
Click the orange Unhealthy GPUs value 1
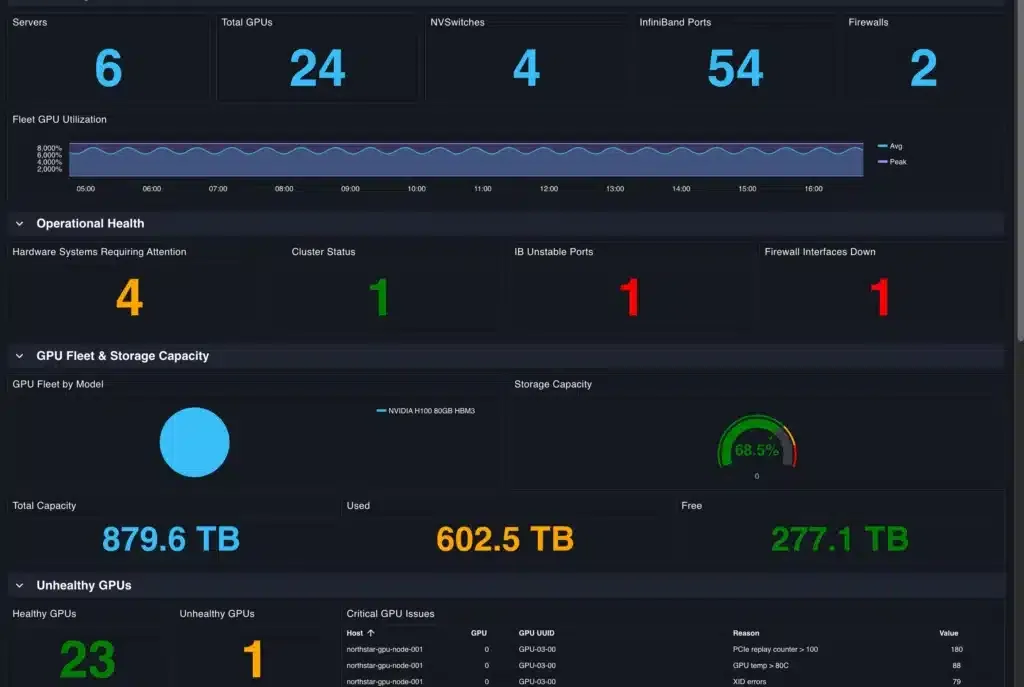click(253, 660)
